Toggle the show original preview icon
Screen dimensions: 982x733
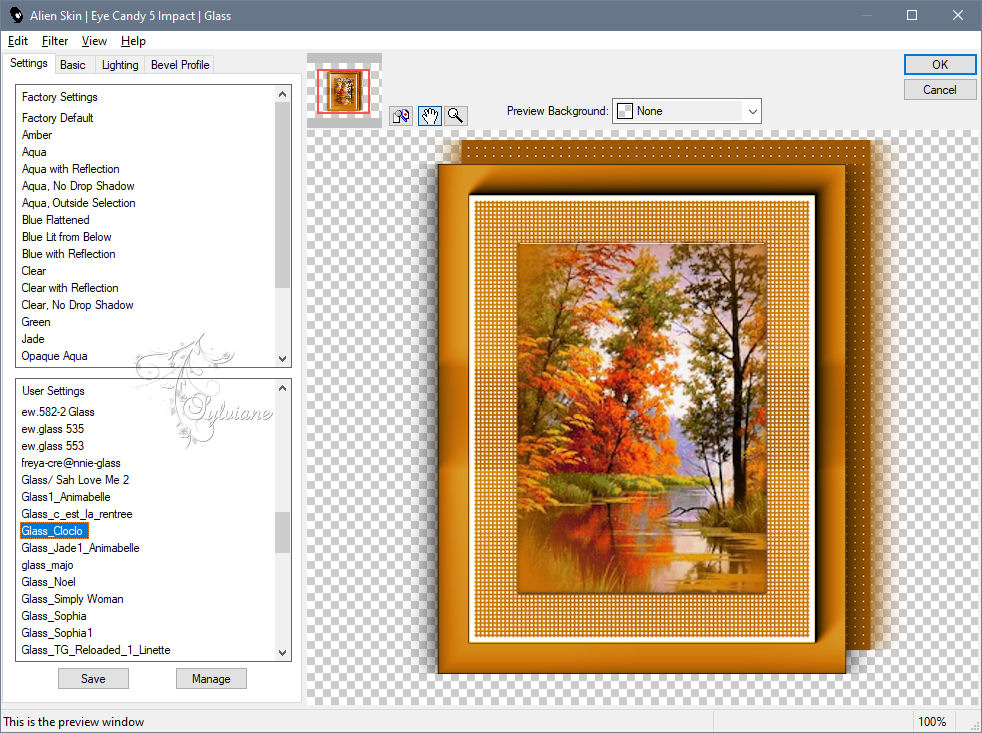(401, 116)
